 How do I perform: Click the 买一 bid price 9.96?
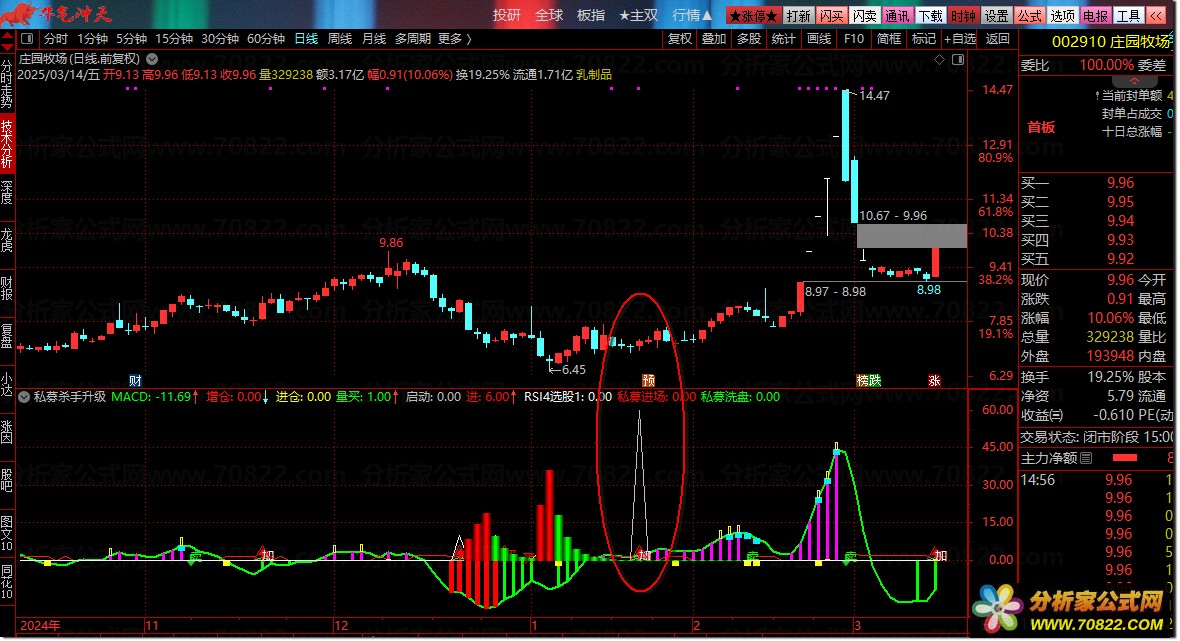click(1120, 183)
